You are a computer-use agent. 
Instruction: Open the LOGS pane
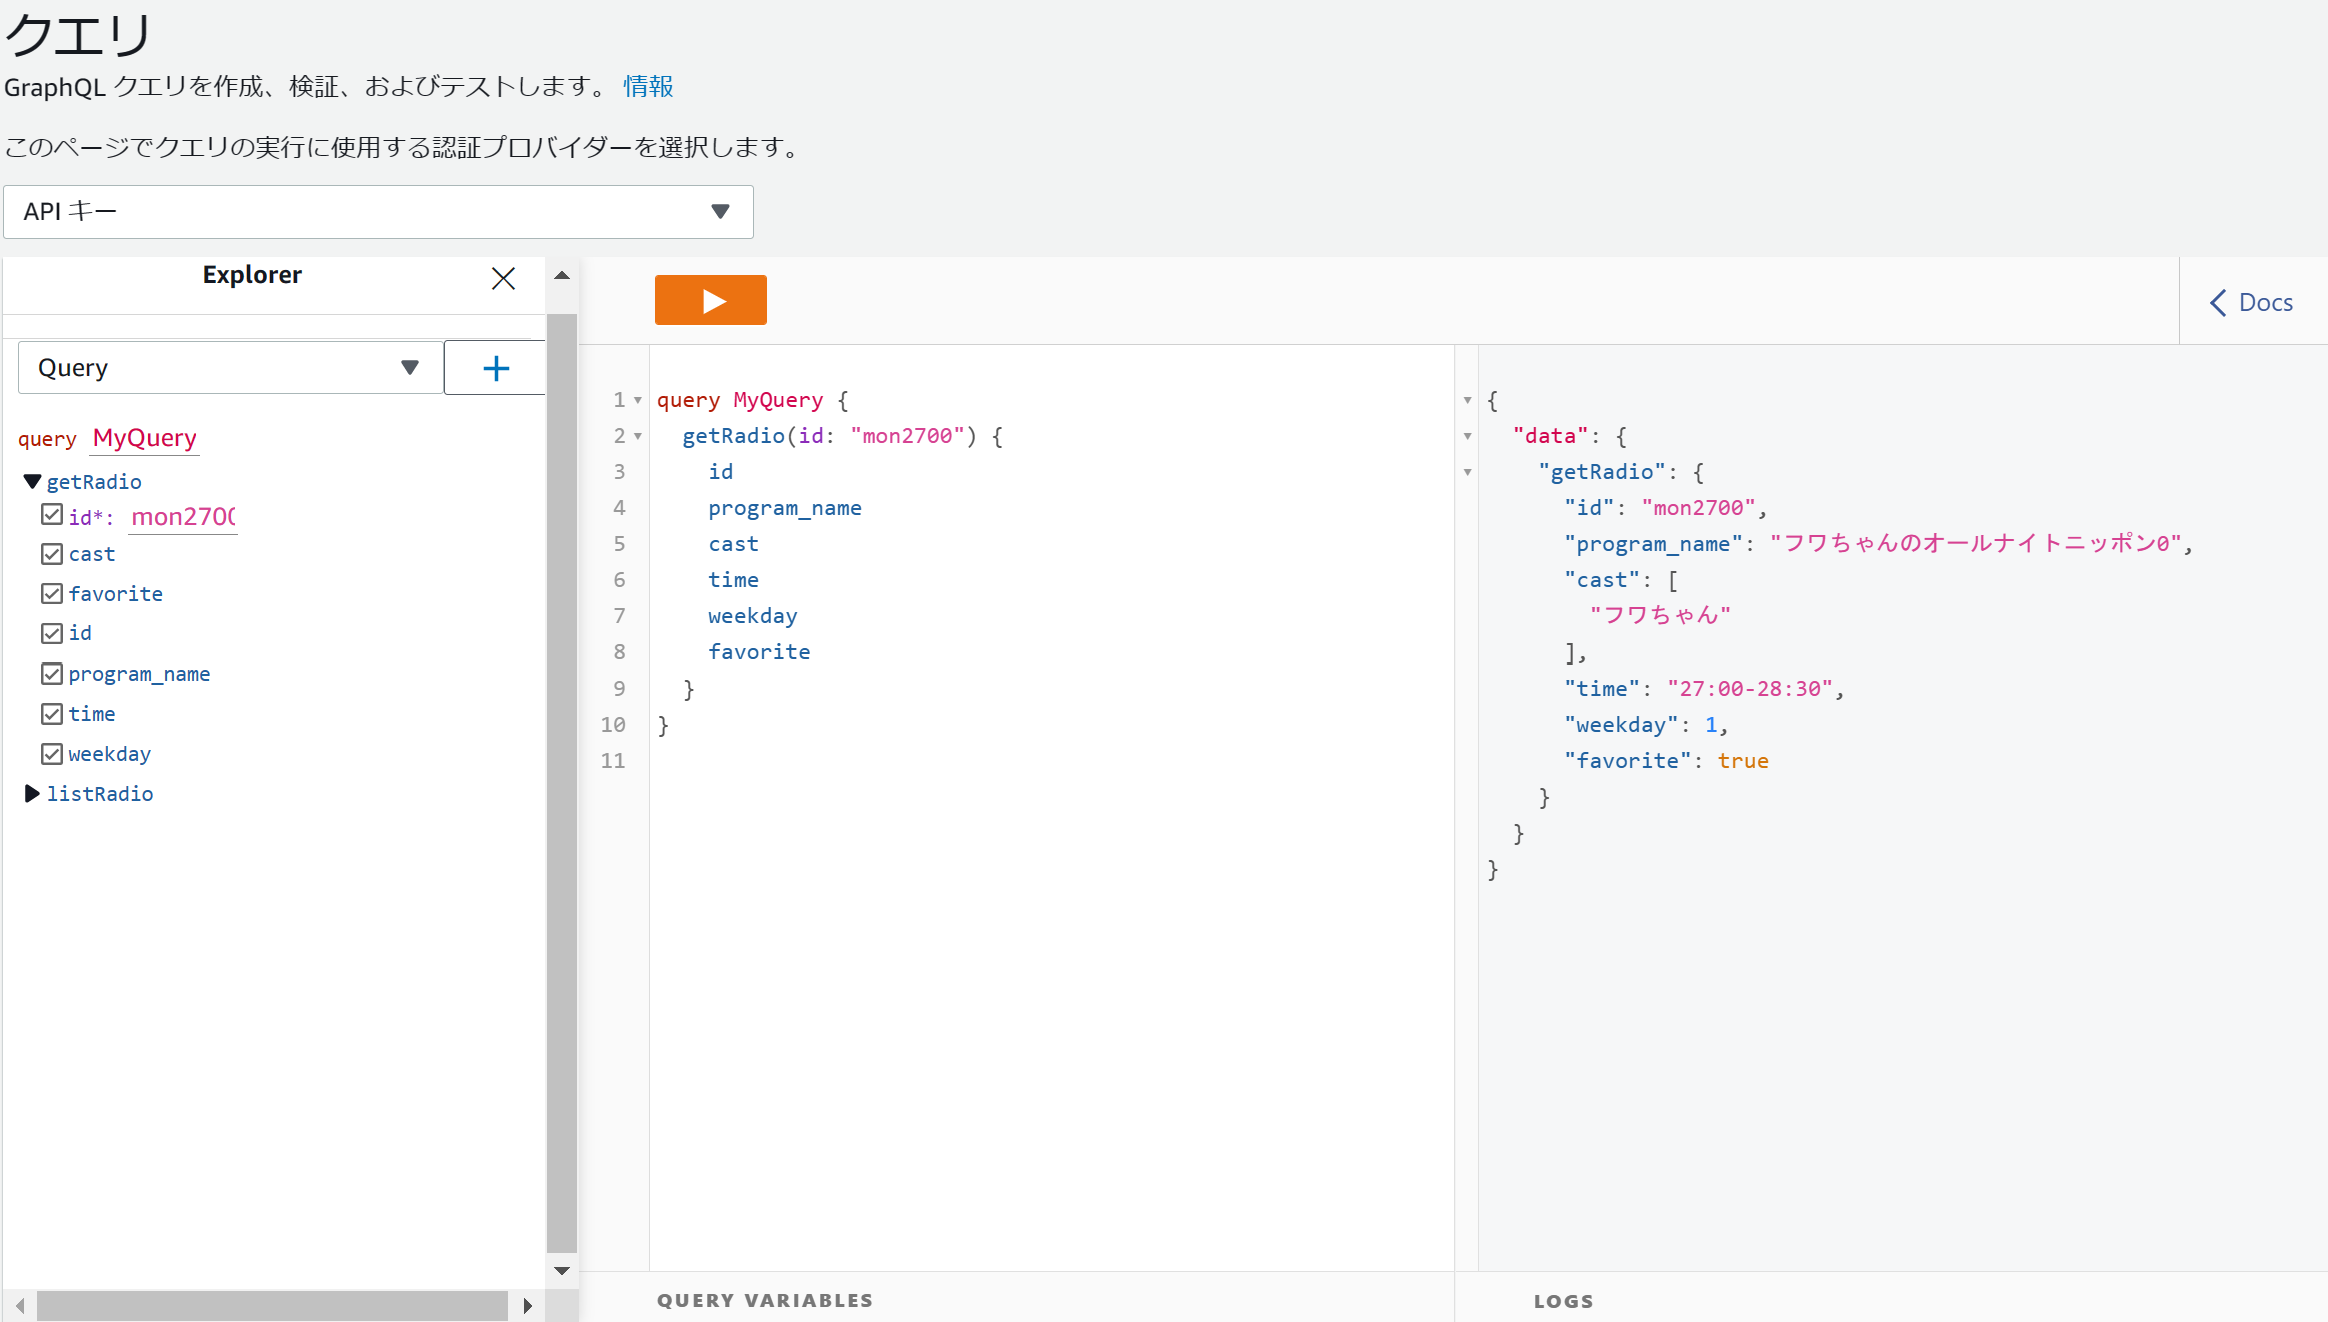pos(1563,1301)
